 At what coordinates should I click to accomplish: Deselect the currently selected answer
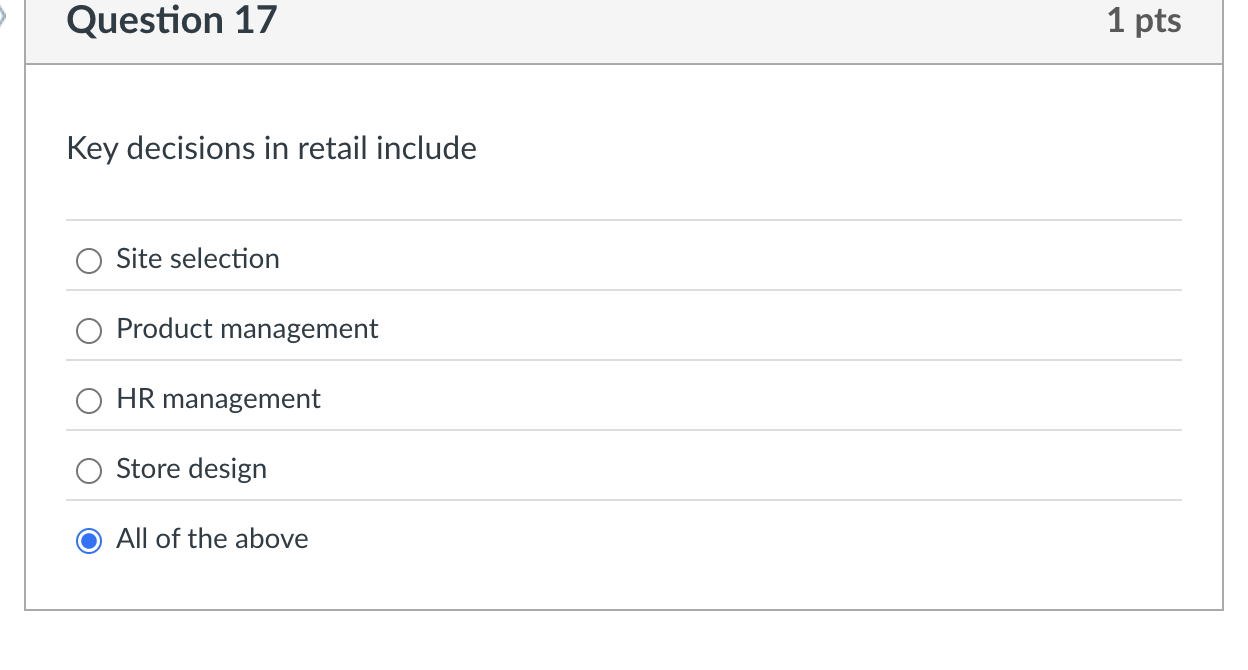(x=88, y=540)
